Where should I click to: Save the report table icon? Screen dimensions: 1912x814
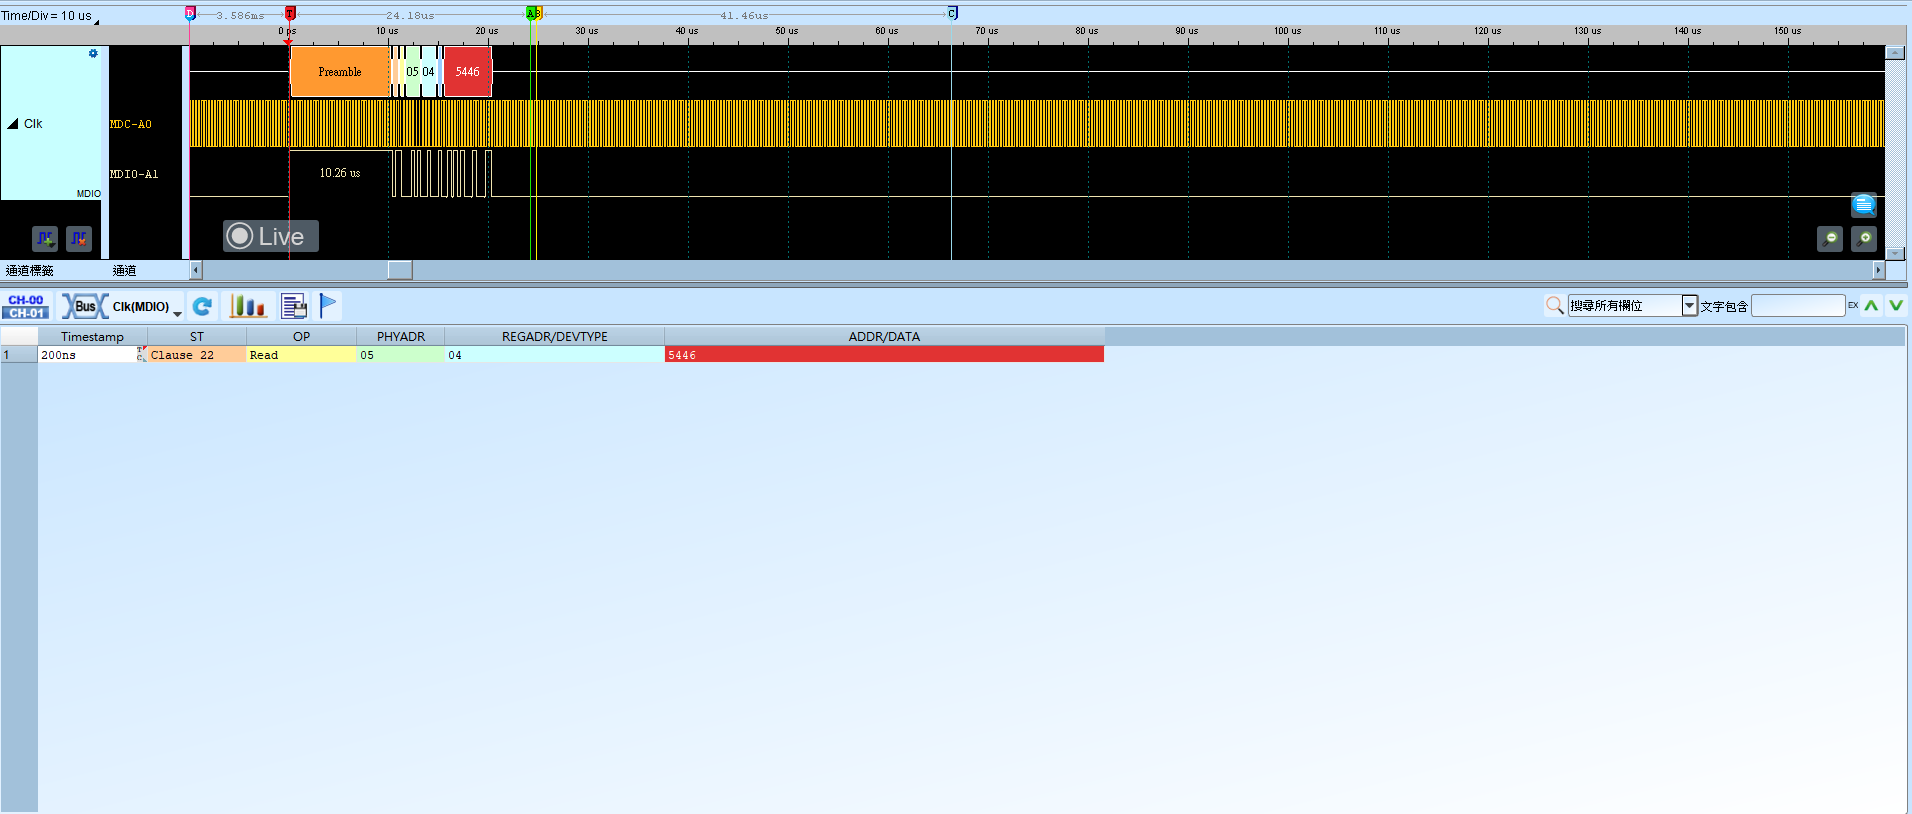click(293, 306)
